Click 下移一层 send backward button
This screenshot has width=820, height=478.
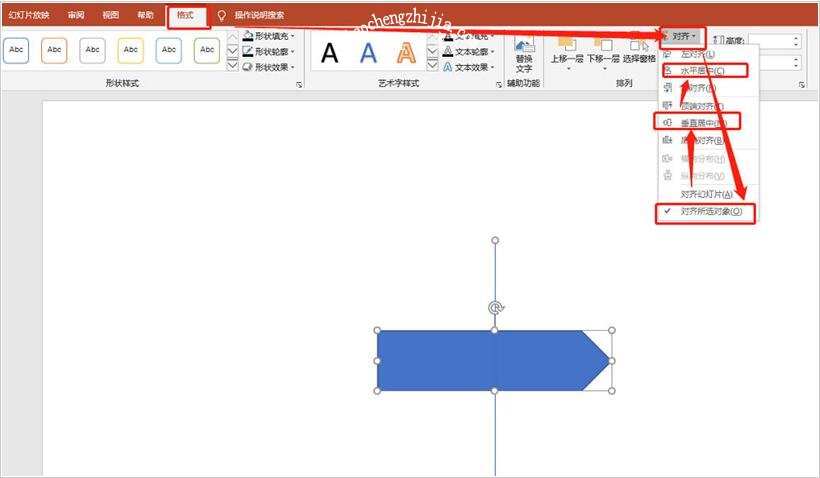(603, 54)
